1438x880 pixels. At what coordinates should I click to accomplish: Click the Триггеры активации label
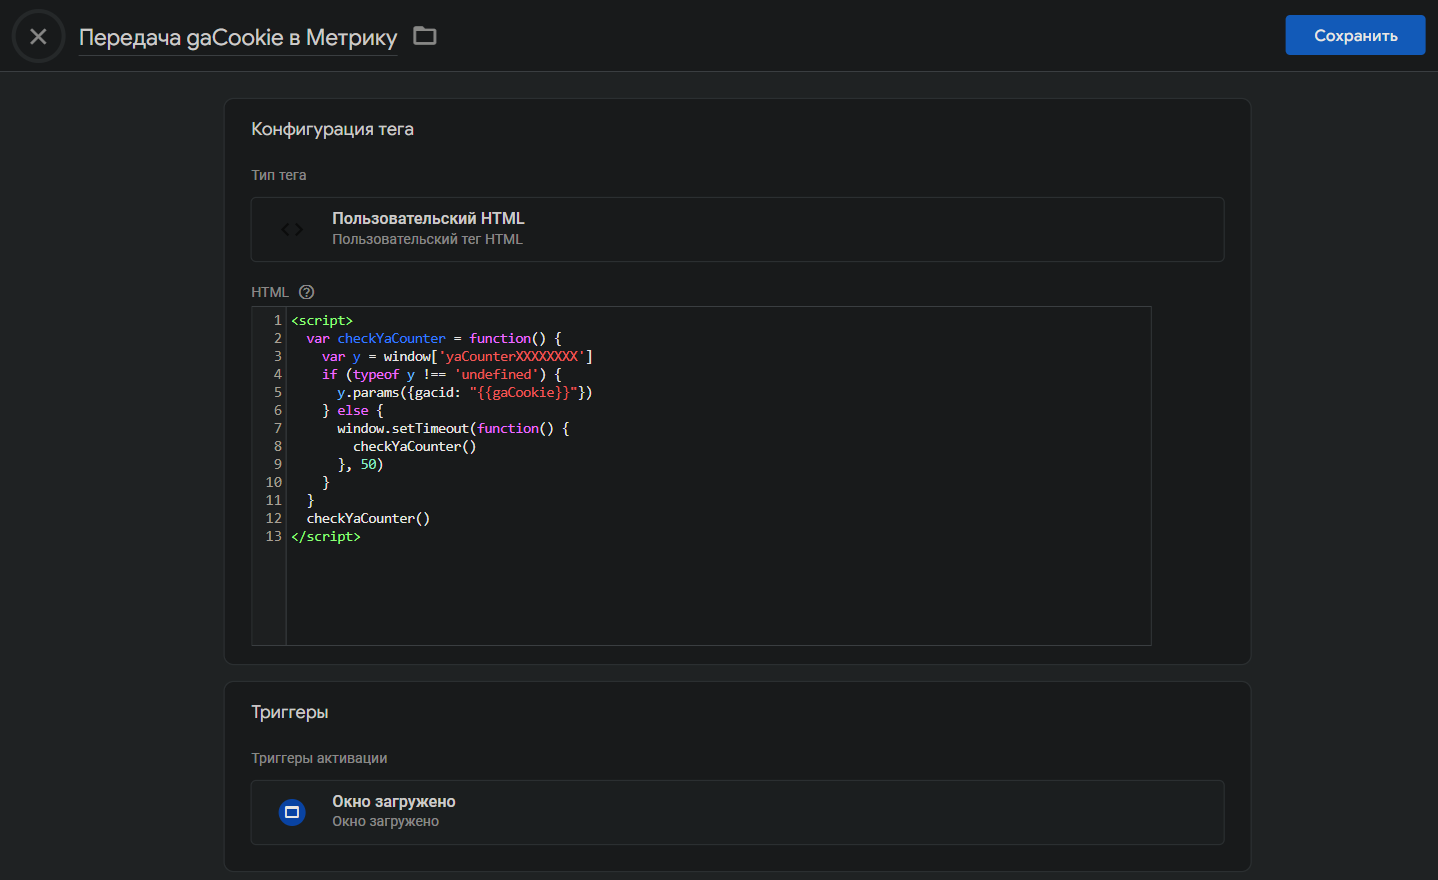[319, 758]
